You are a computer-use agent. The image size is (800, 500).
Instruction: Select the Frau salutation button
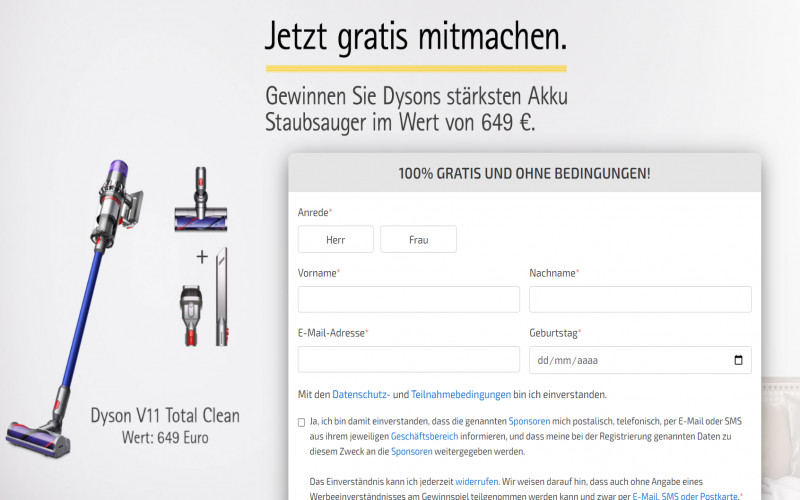click(x=418, y=239)
